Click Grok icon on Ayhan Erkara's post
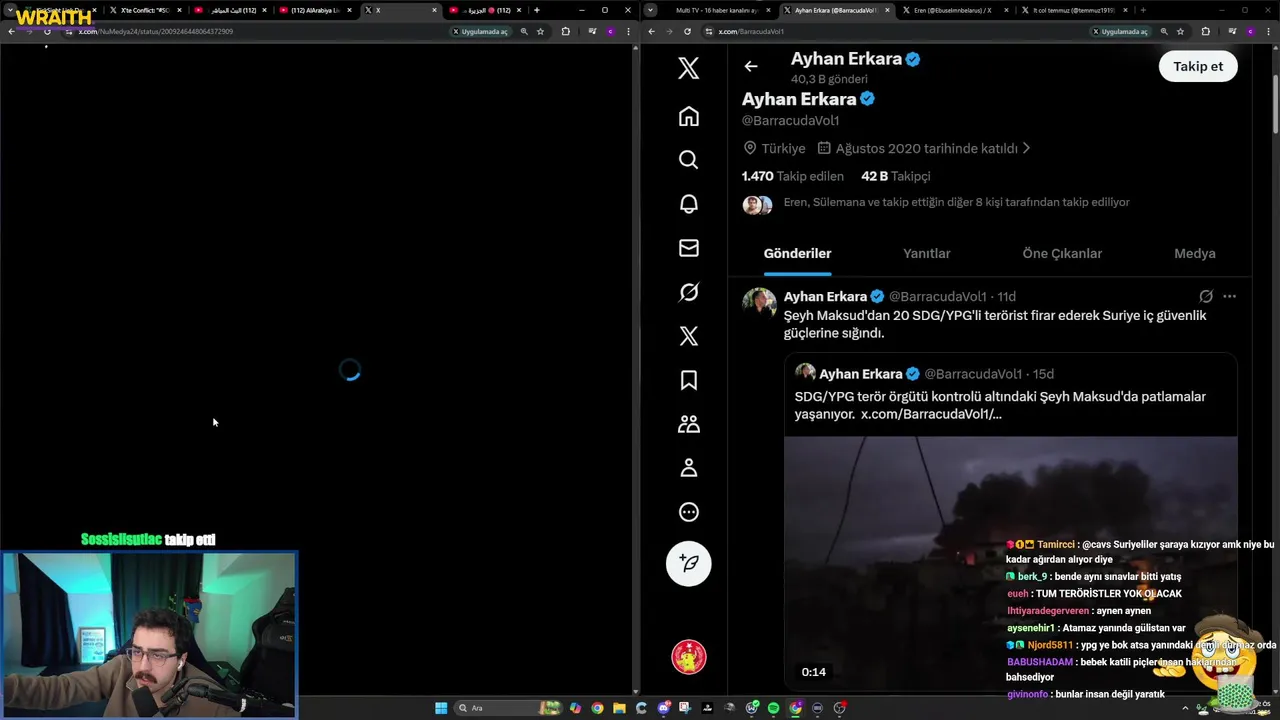Image resolution: width=1280 pixels, height=720 pixels. [x=1206, y=296]
